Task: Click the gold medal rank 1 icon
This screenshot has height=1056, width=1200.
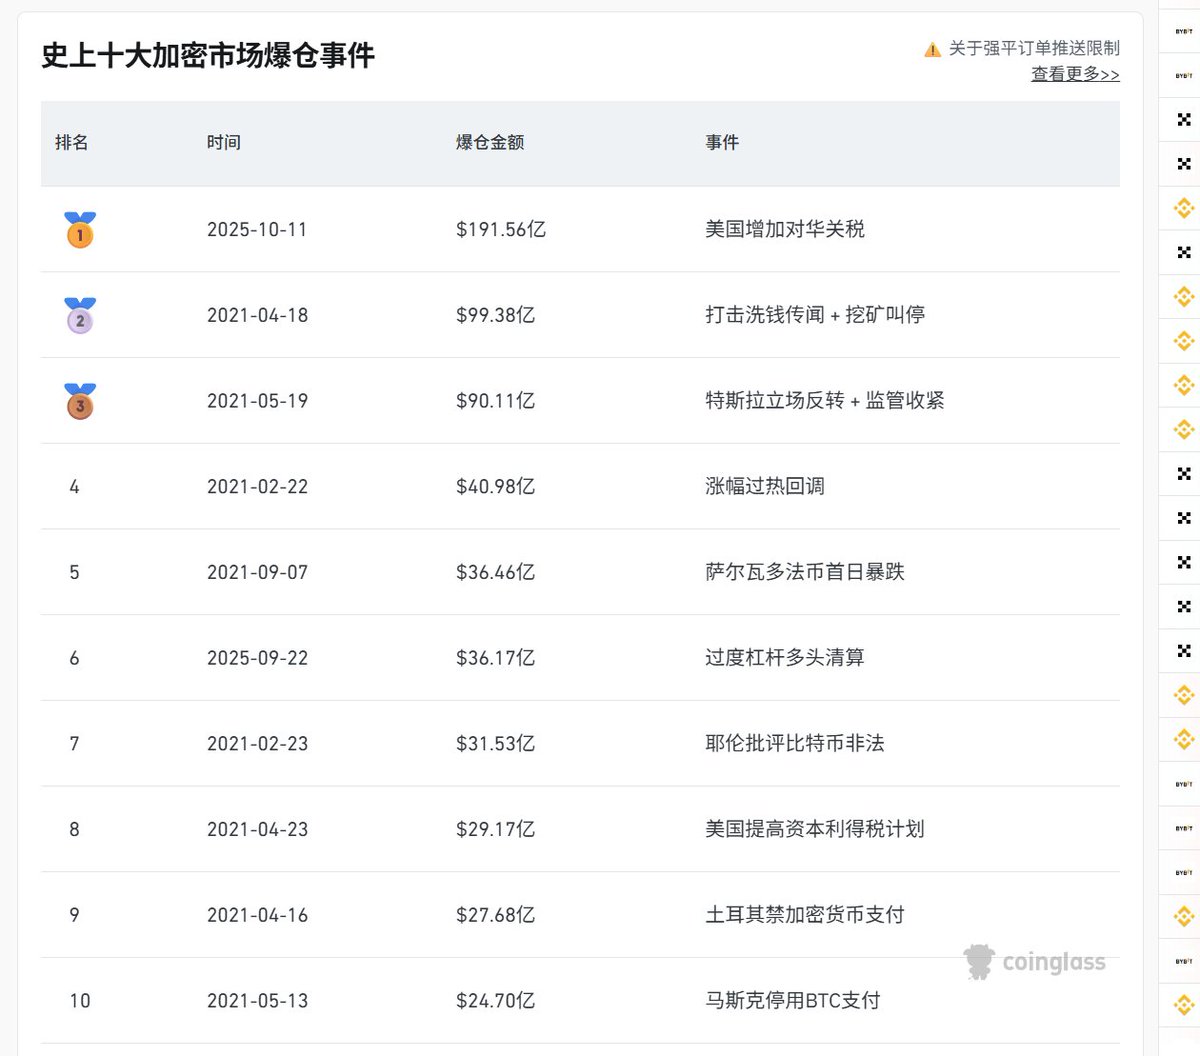Action: (80, 230)
